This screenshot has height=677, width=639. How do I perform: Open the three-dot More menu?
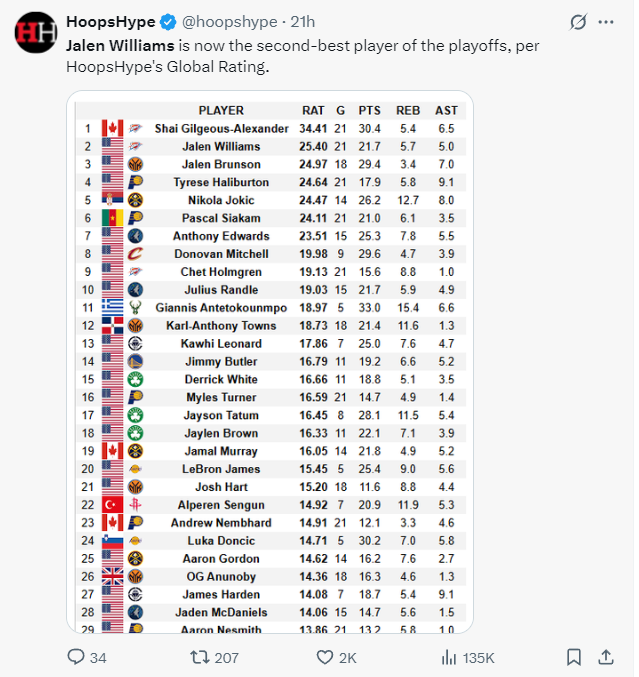(605, 22)
